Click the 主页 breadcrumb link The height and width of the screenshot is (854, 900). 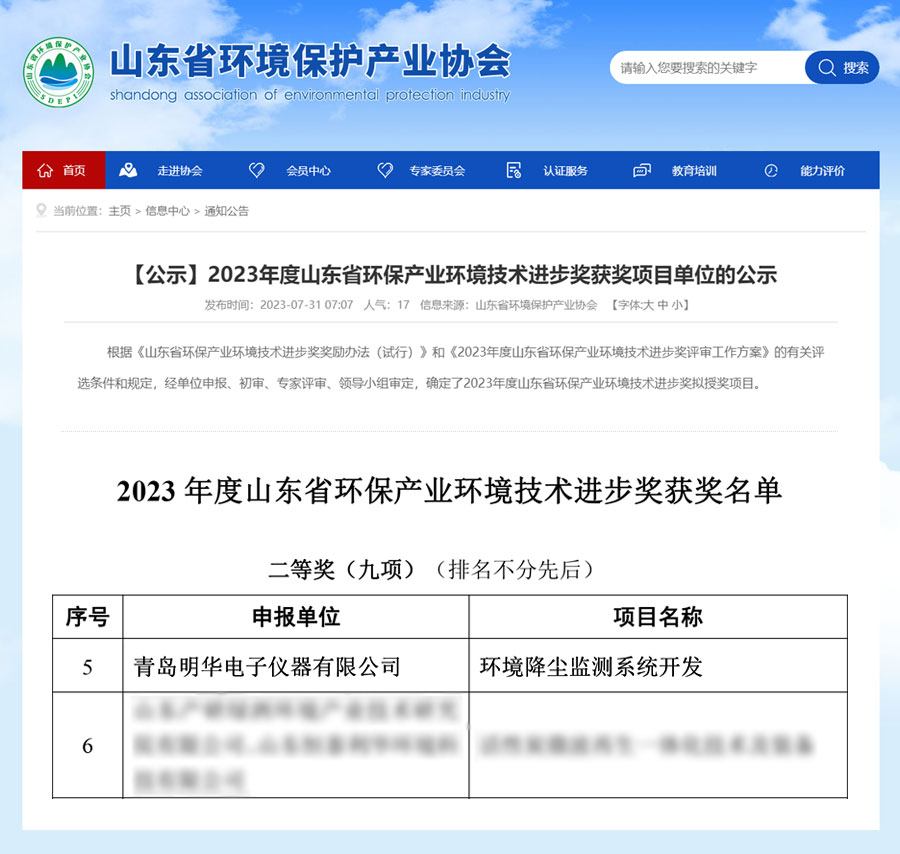[x=120, y=211]
